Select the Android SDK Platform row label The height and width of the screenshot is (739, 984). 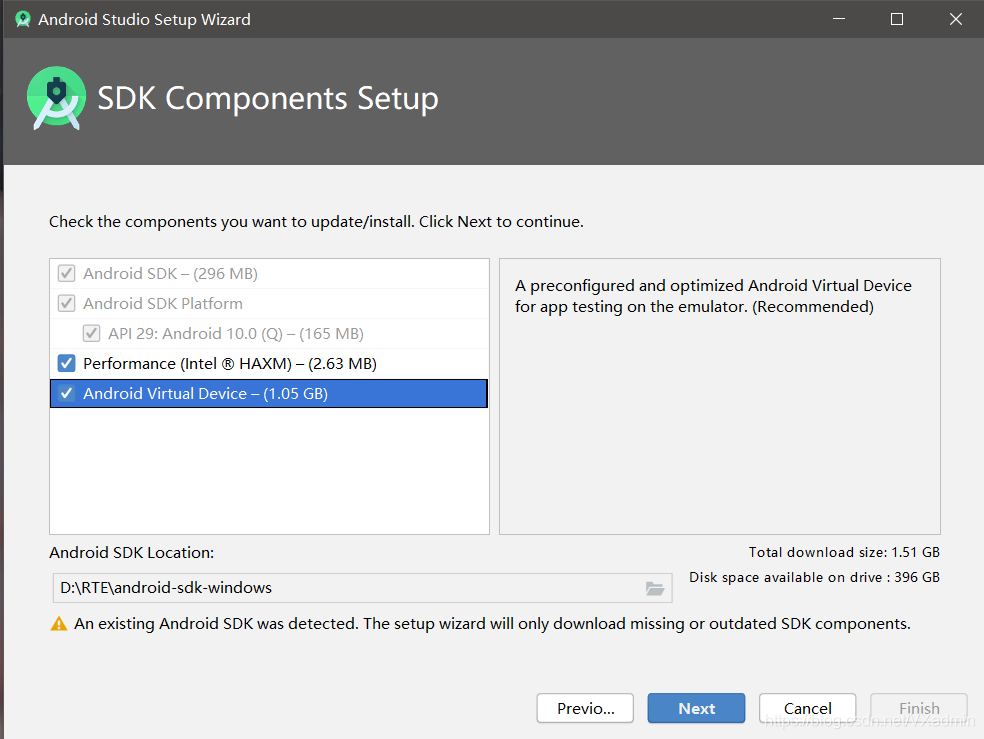click(x=163, y=304)
